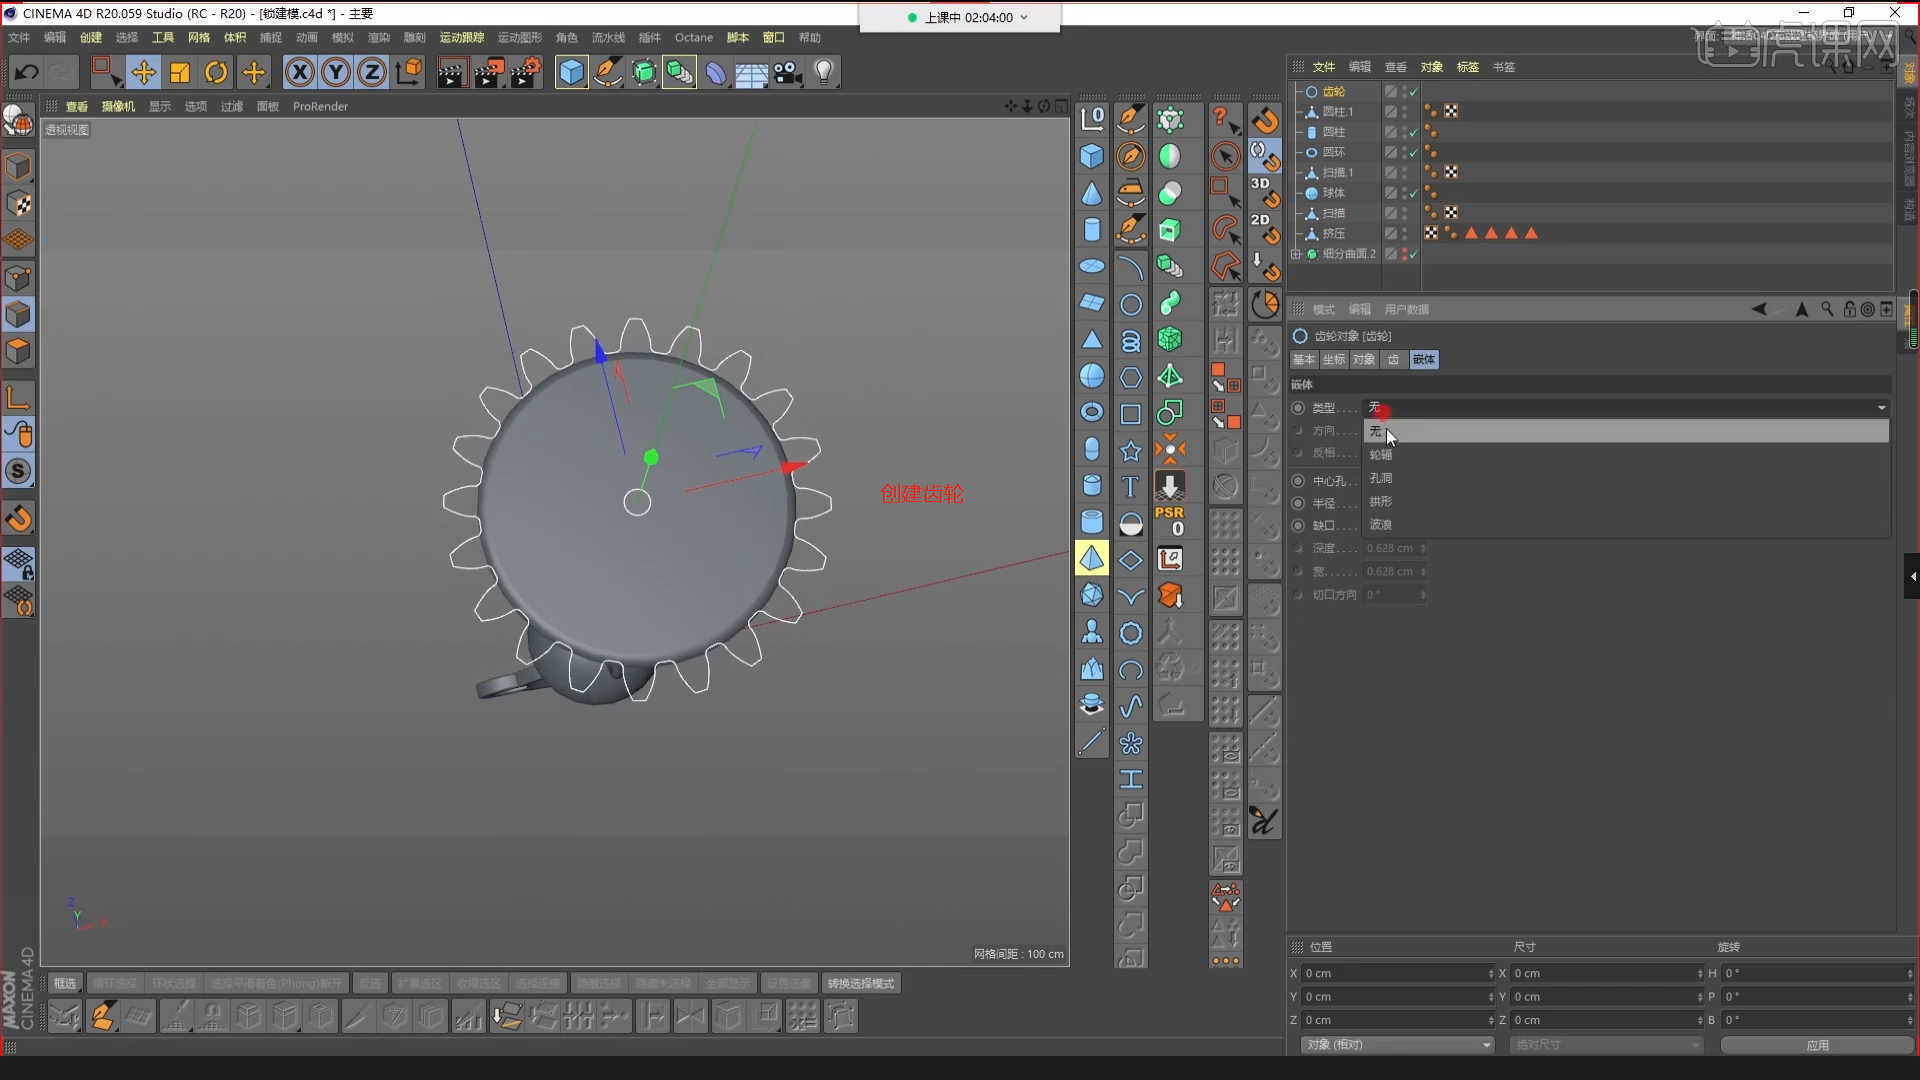The width and height of the screenshot is (1920, 1080).
Task: Click the spline Pen tool icon
Action: [x=607, y=72]
